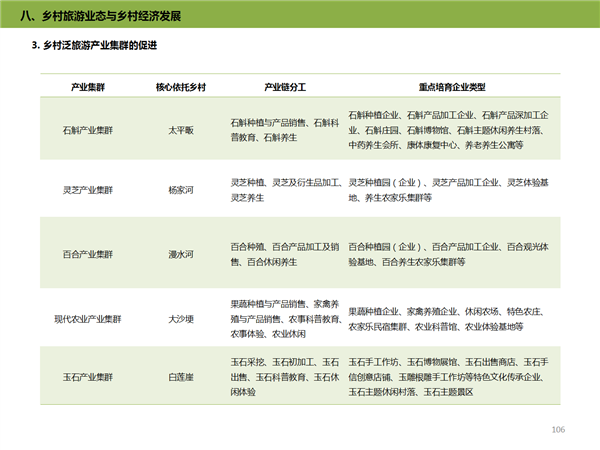Click the 杨家河 village cell

[180, 190]
